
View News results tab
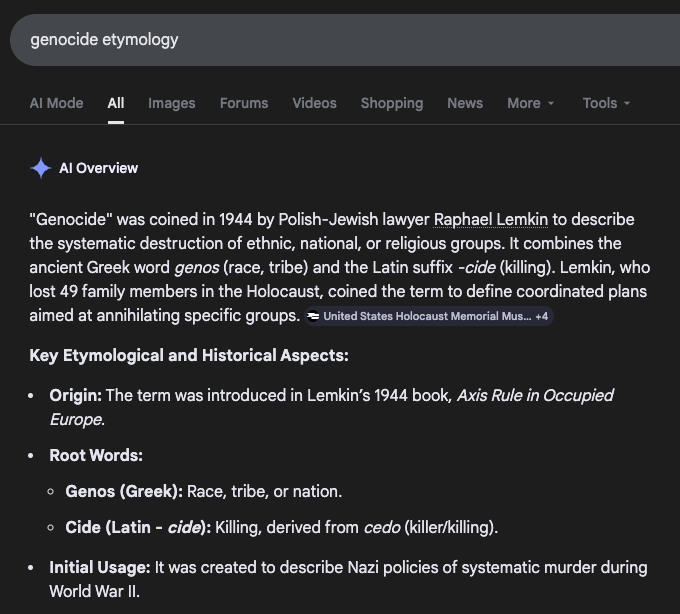tap(465, 103)
